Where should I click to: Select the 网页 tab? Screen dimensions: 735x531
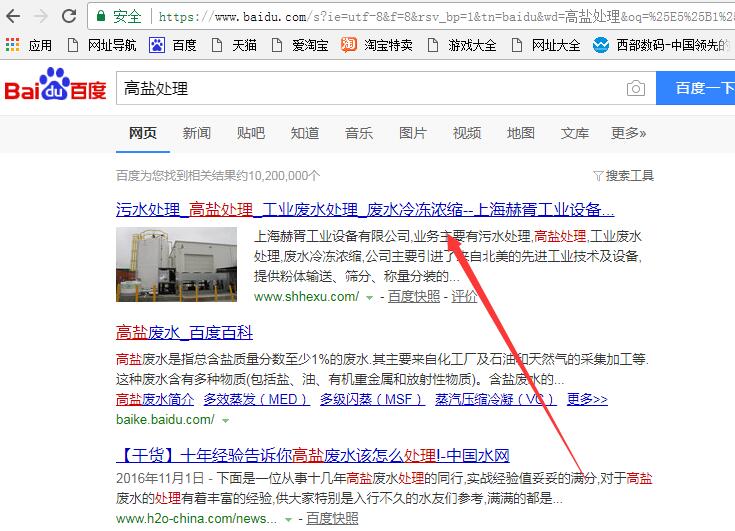click(143, 133)
